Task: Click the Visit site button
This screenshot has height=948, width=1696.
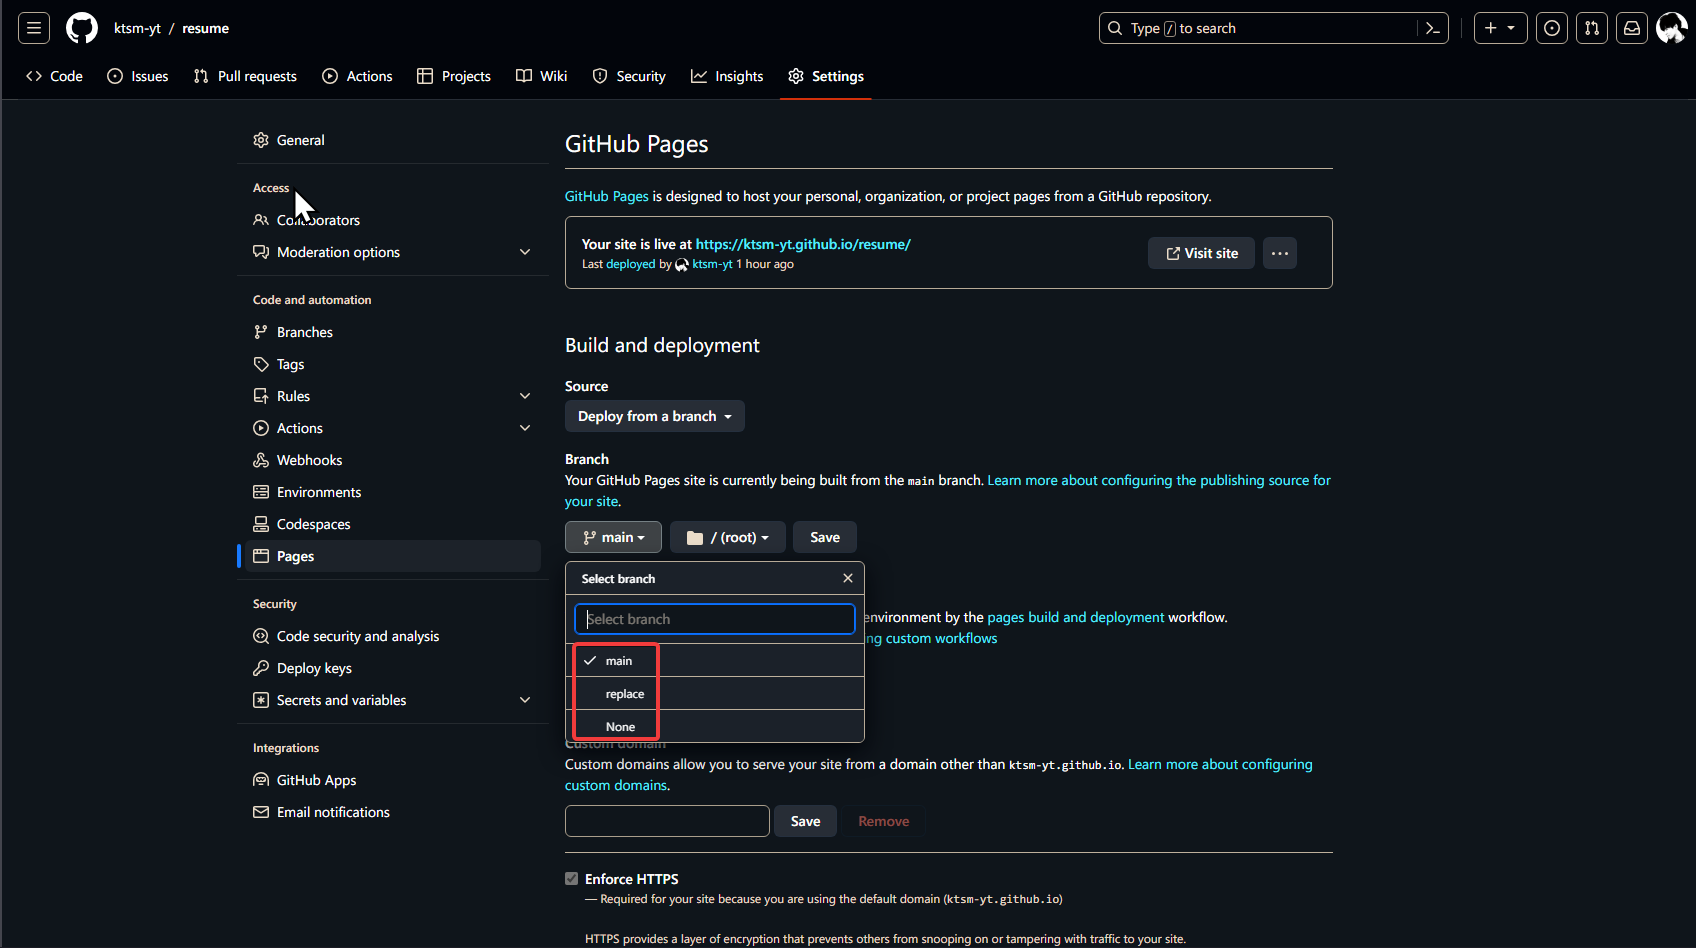Action: (x=1201, y=253)
